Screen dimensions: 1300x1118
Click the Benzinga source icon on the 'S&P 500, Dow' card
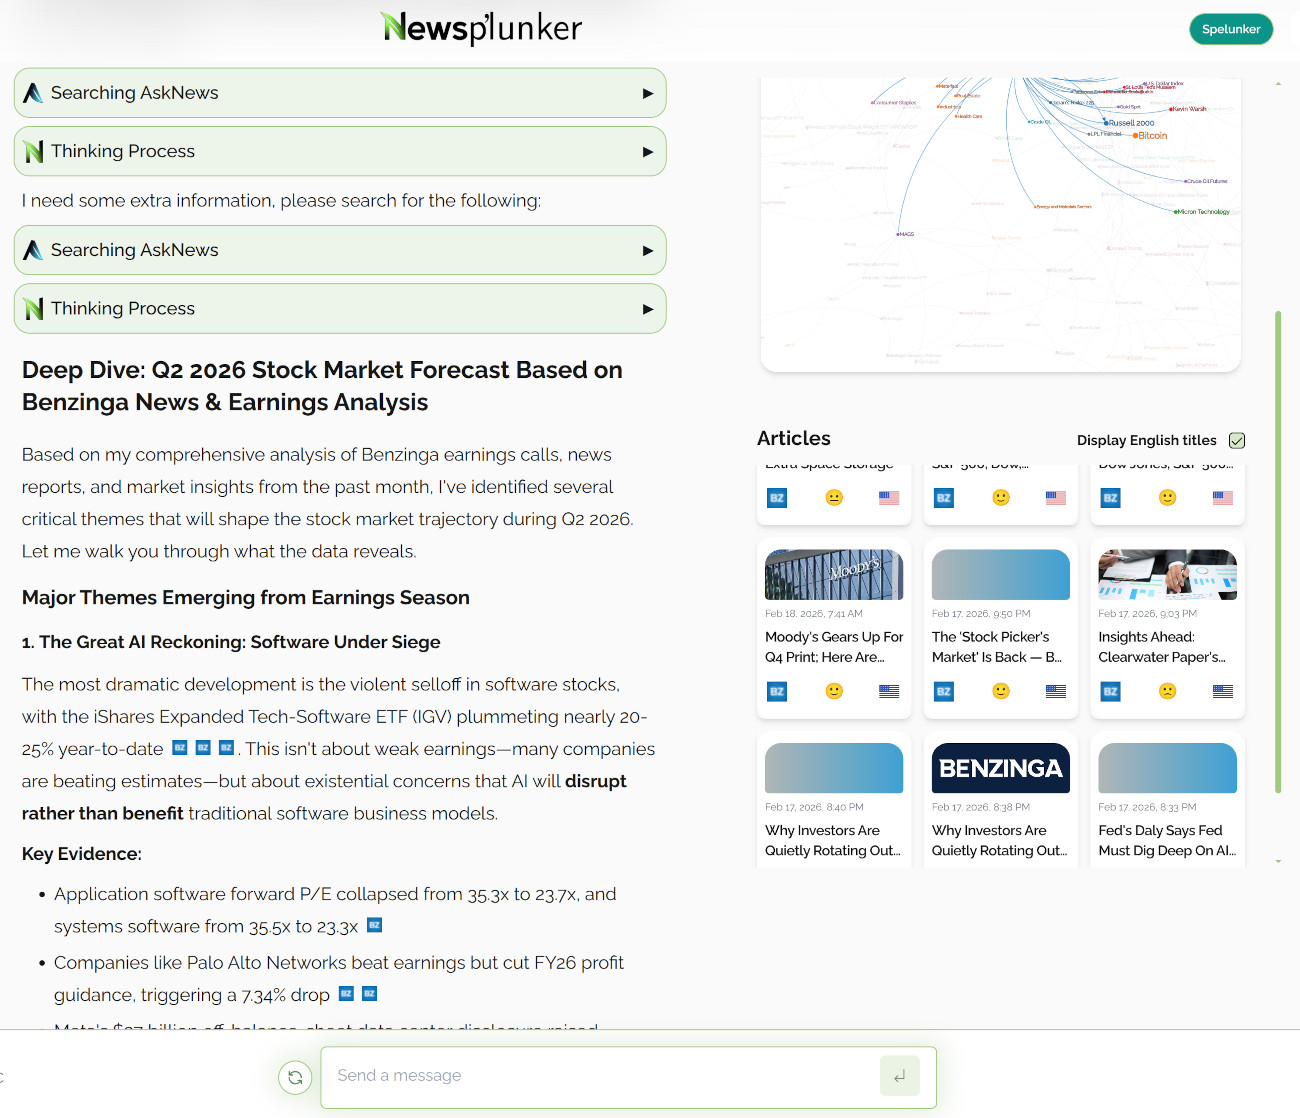click(944, 498)
